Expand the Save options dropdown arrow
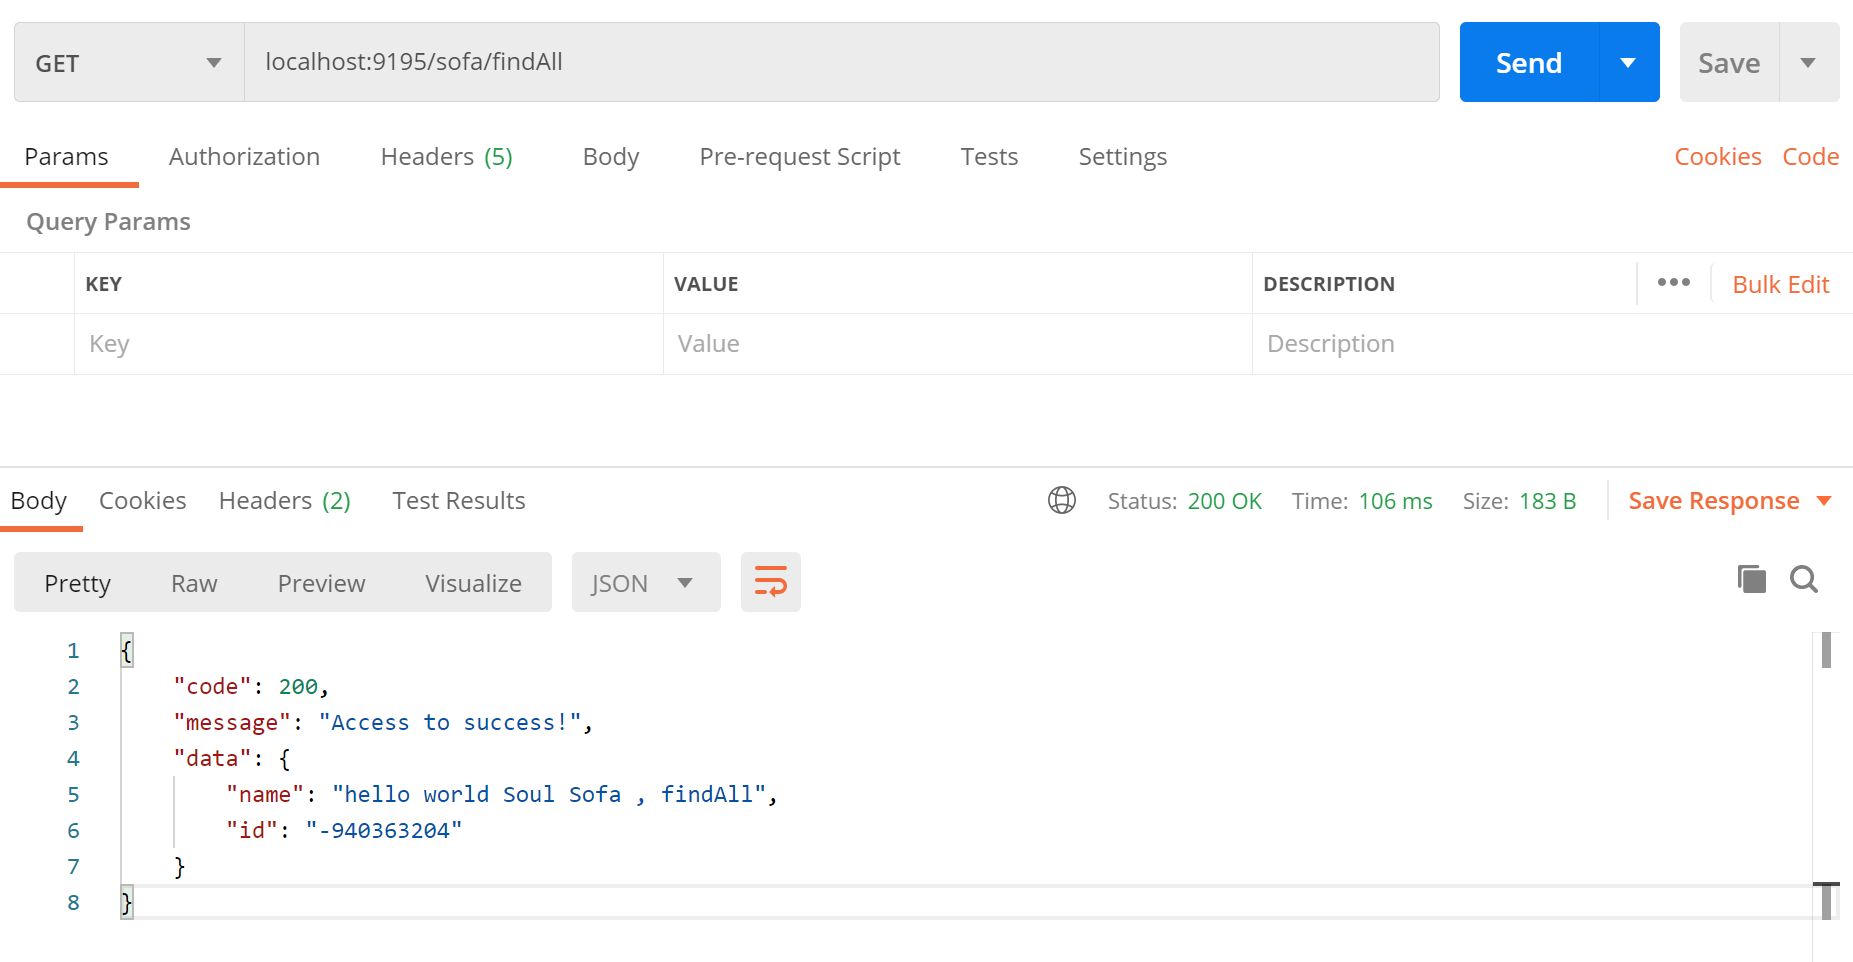1853x962 pixels. 1808,63
